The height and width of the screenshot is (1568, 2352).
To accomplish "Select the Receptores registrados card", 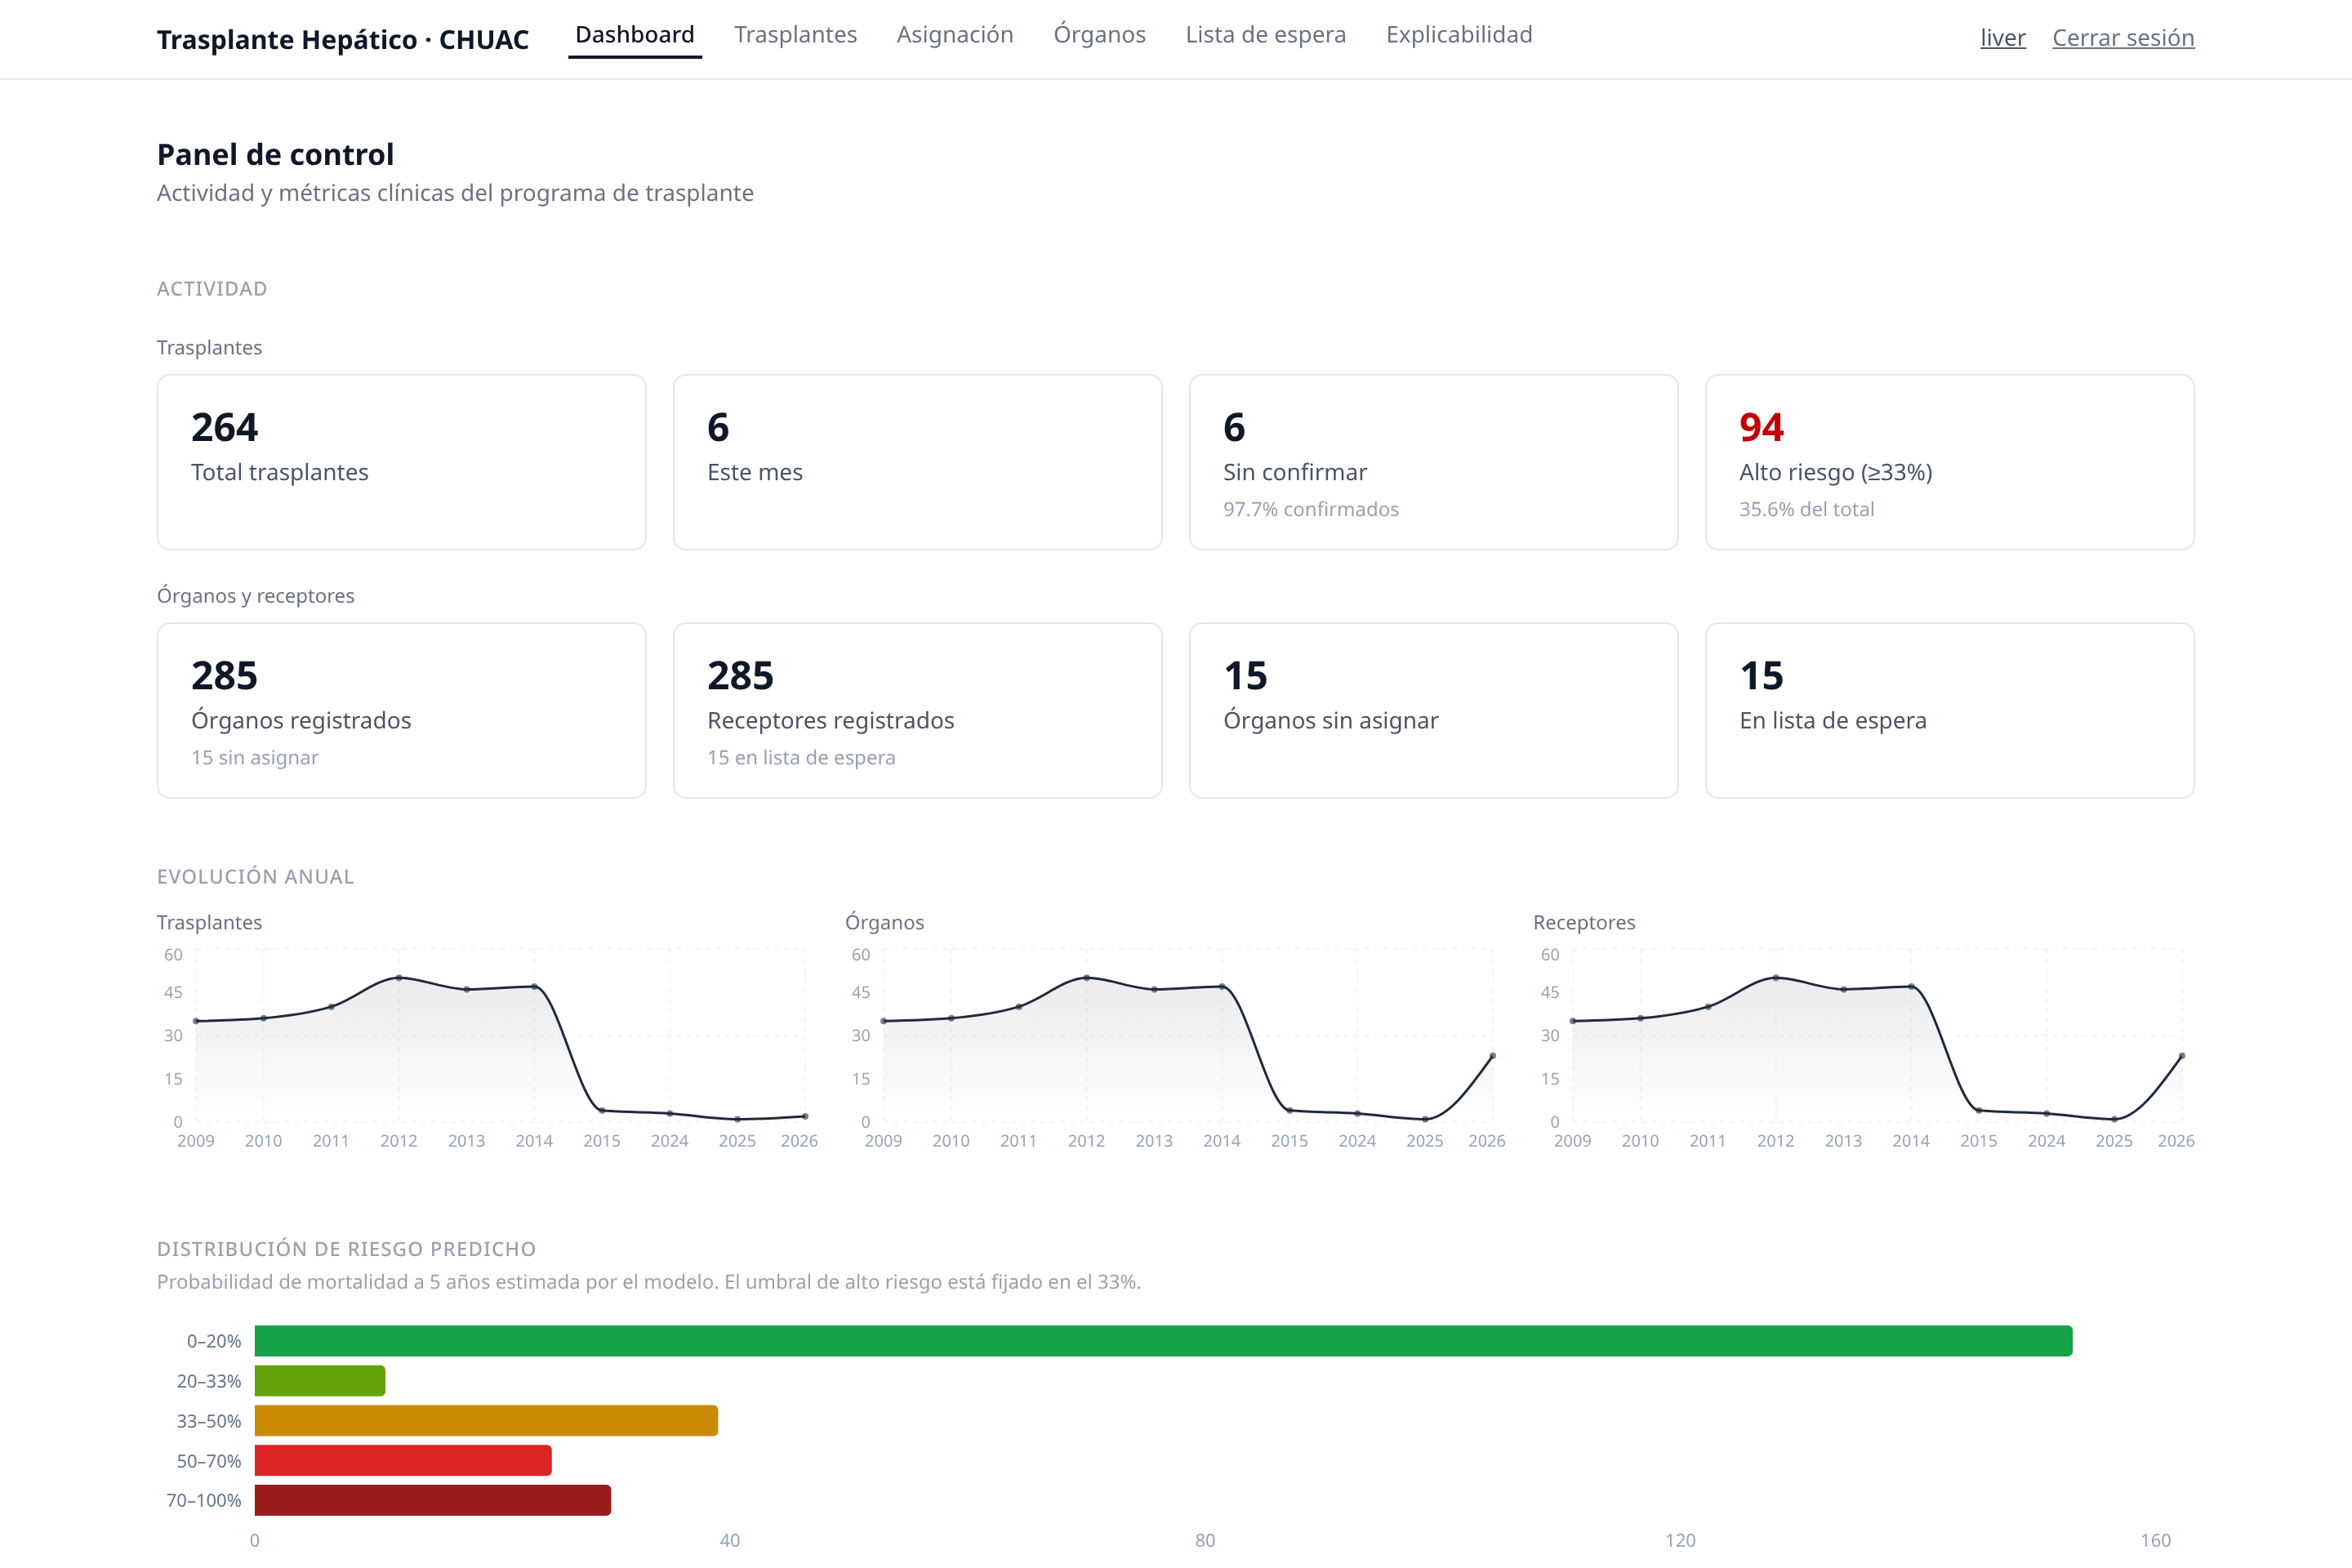I will 918,710.
